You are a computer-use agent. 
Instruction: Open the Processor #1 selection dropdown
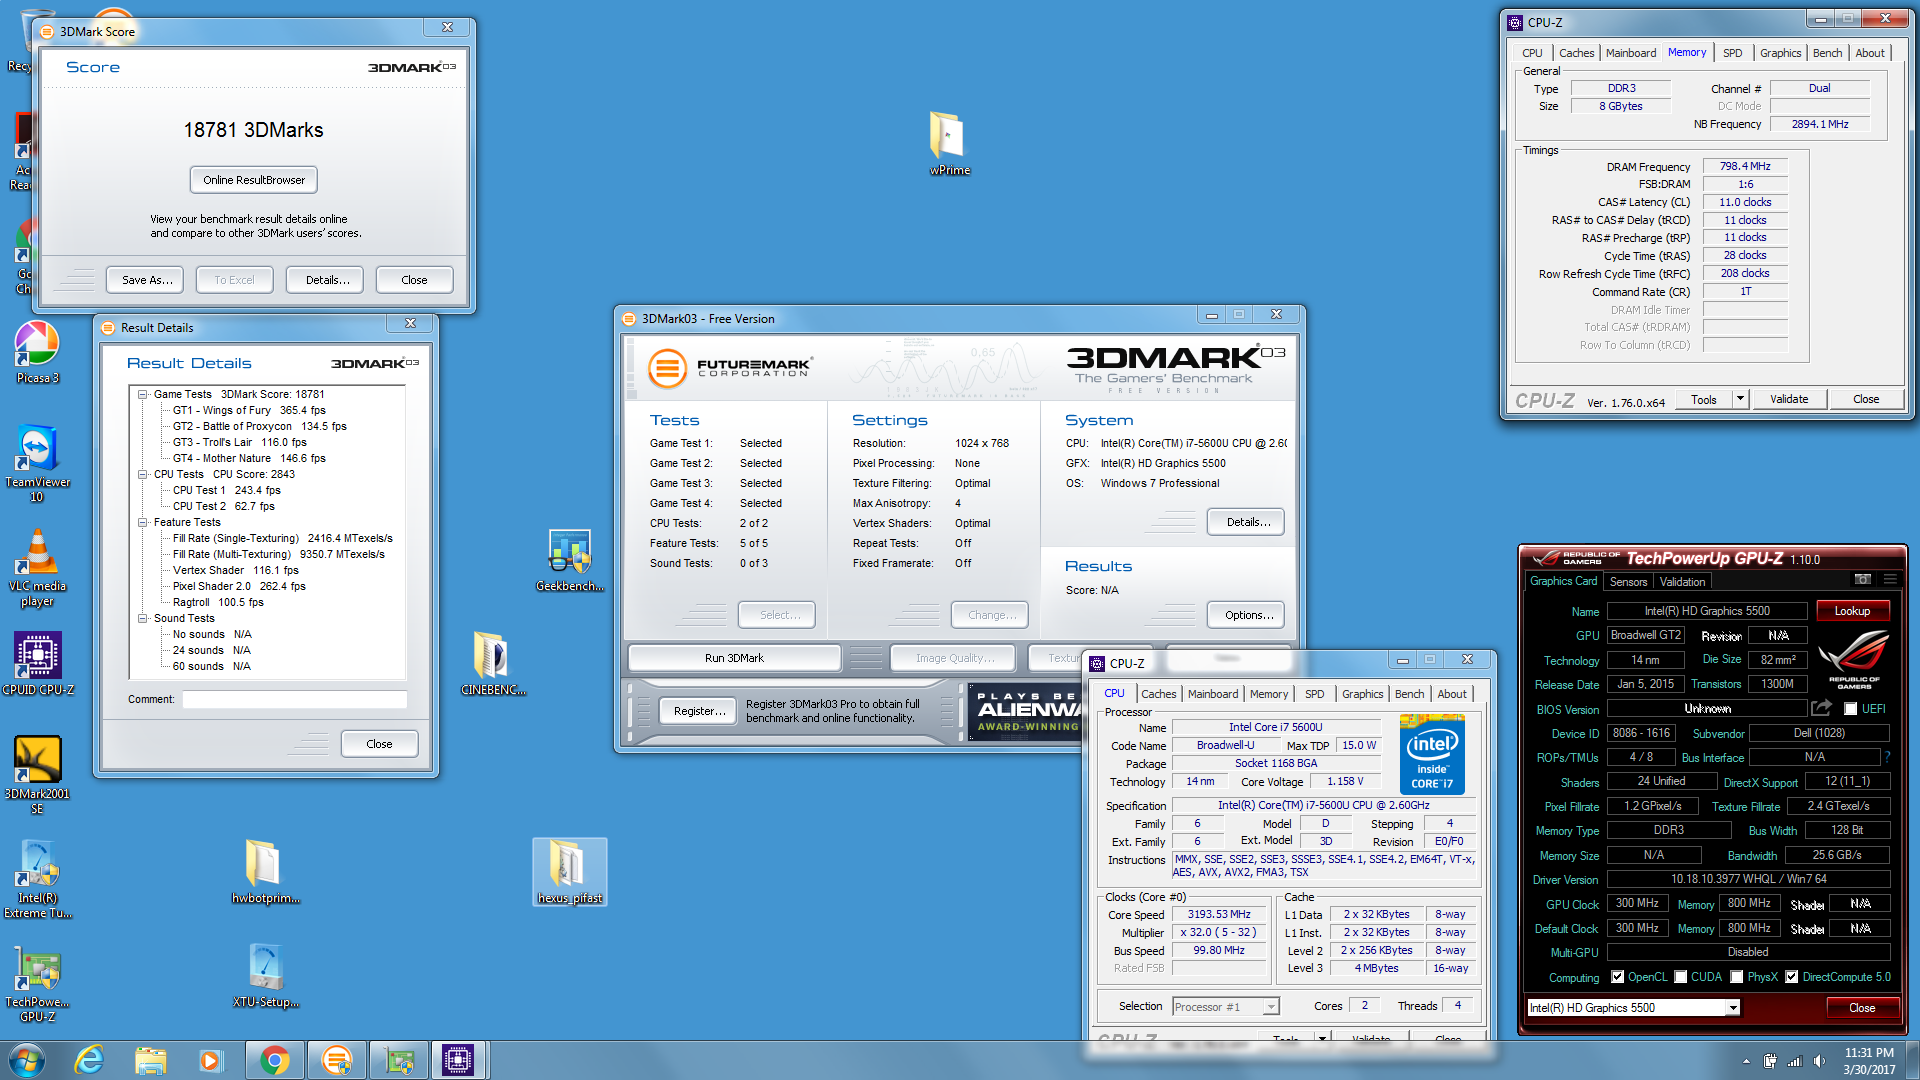coord(1271,1007)
